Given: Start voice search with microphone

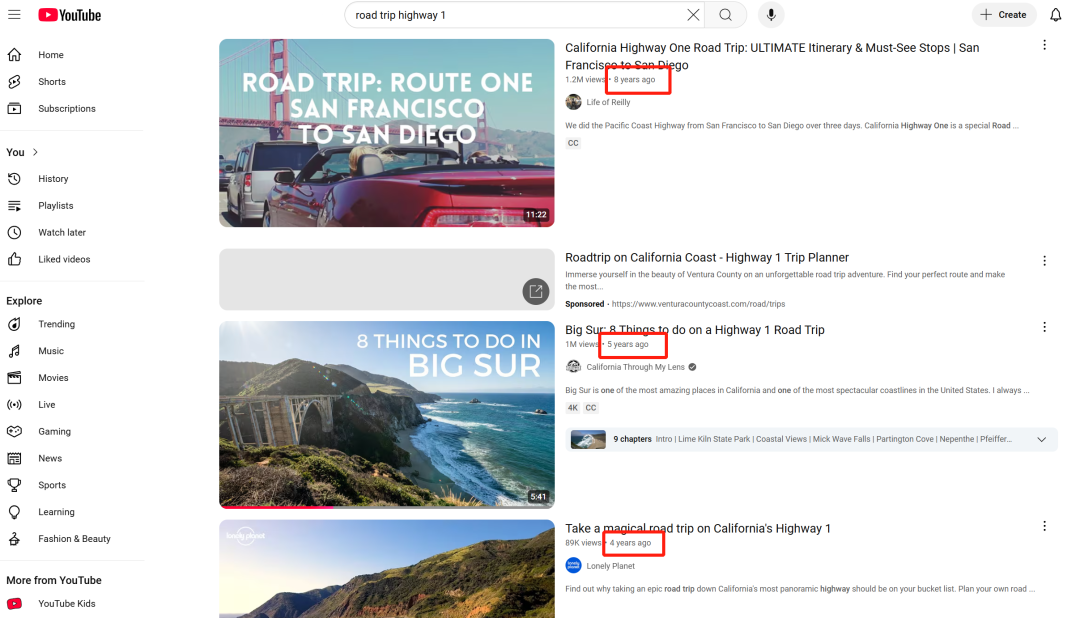Looking at the screenshot, I should 770,15.
